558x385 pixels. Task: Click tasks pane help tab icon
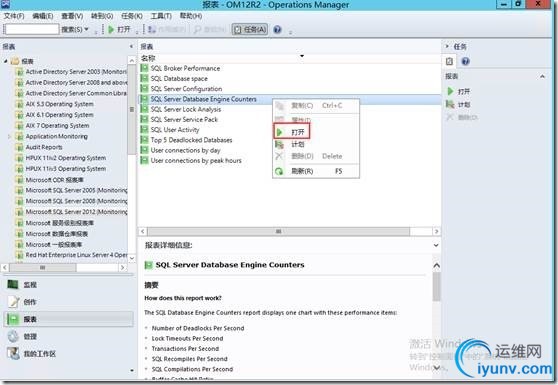coord(465,61)
